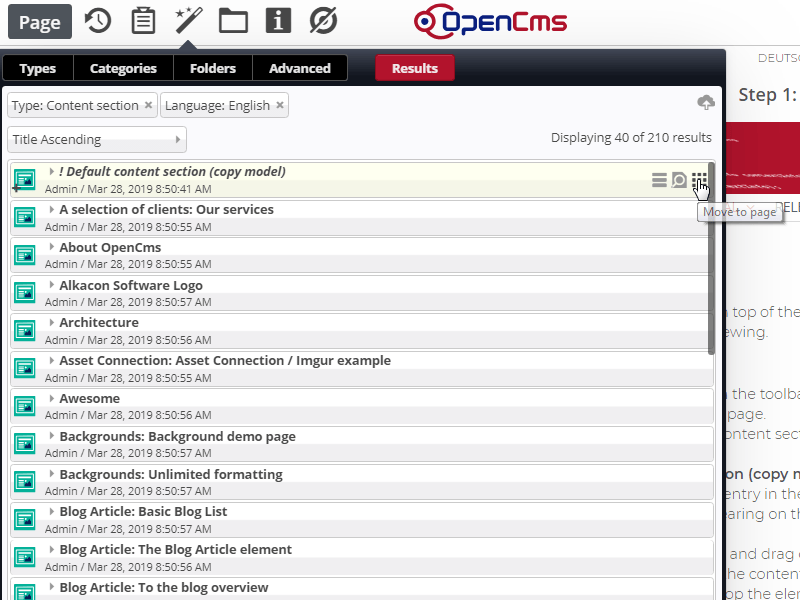This screenshot has height=600, width=800.
Task: Remove the Language: English filter
Action: click(x=280, y=105)
